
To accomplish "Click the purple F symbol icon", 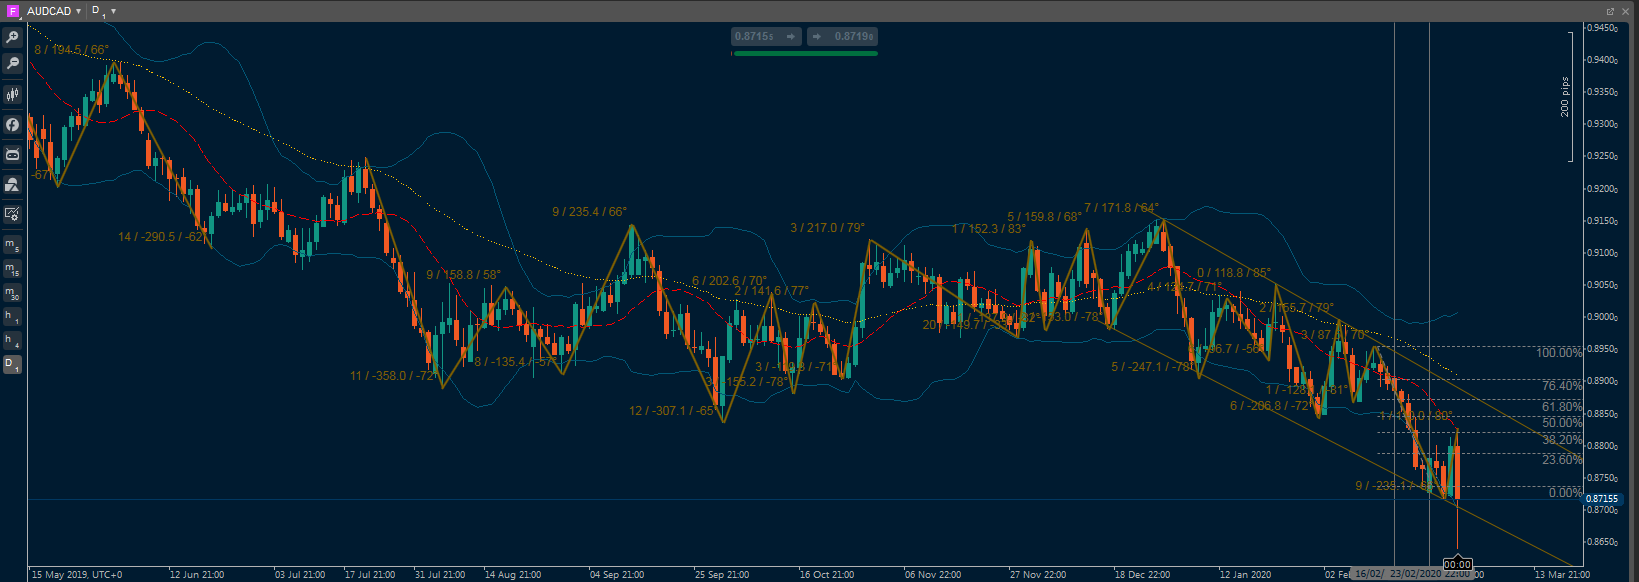I will point(13,11).
